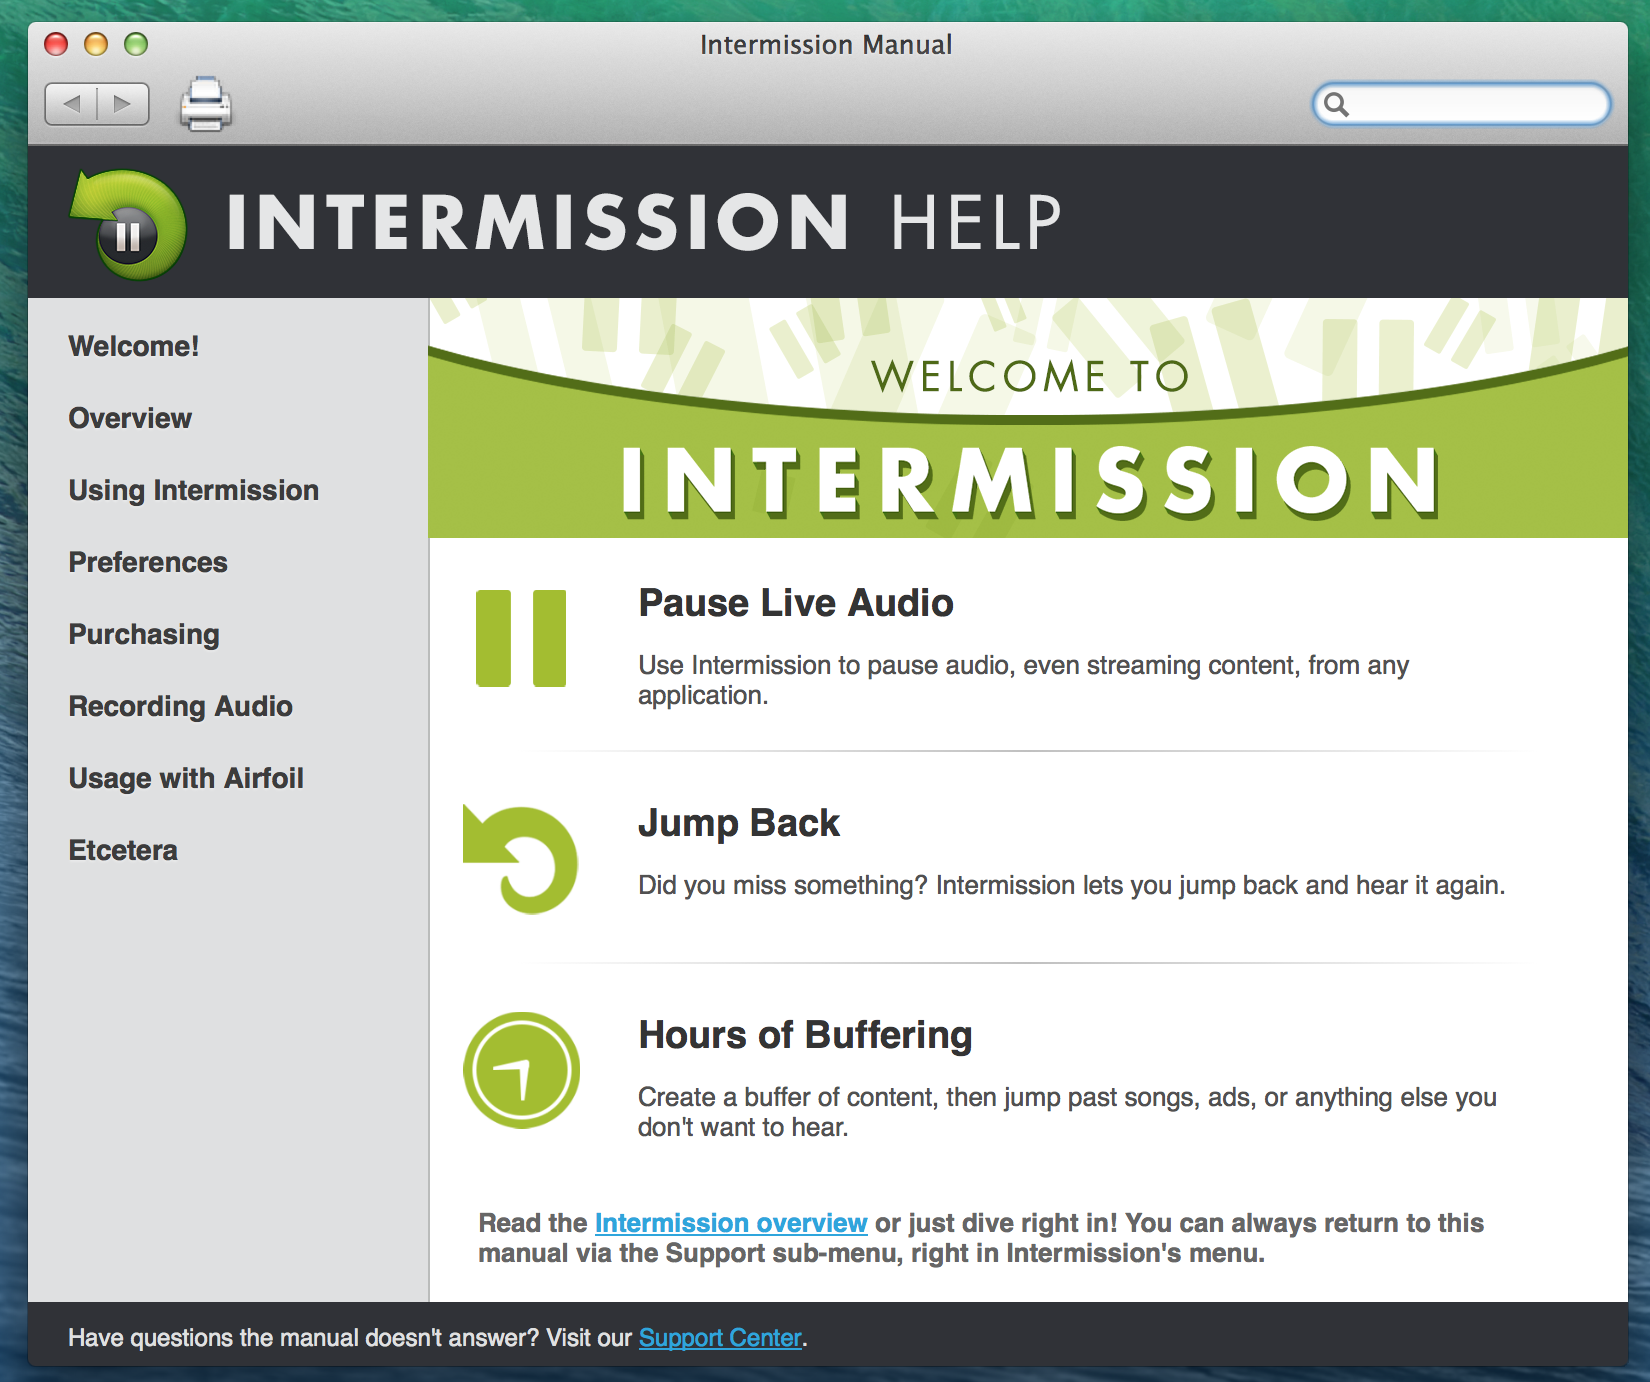Open the Welcome! section
The image size is (1650, 1382).
(x=134, y=346)
